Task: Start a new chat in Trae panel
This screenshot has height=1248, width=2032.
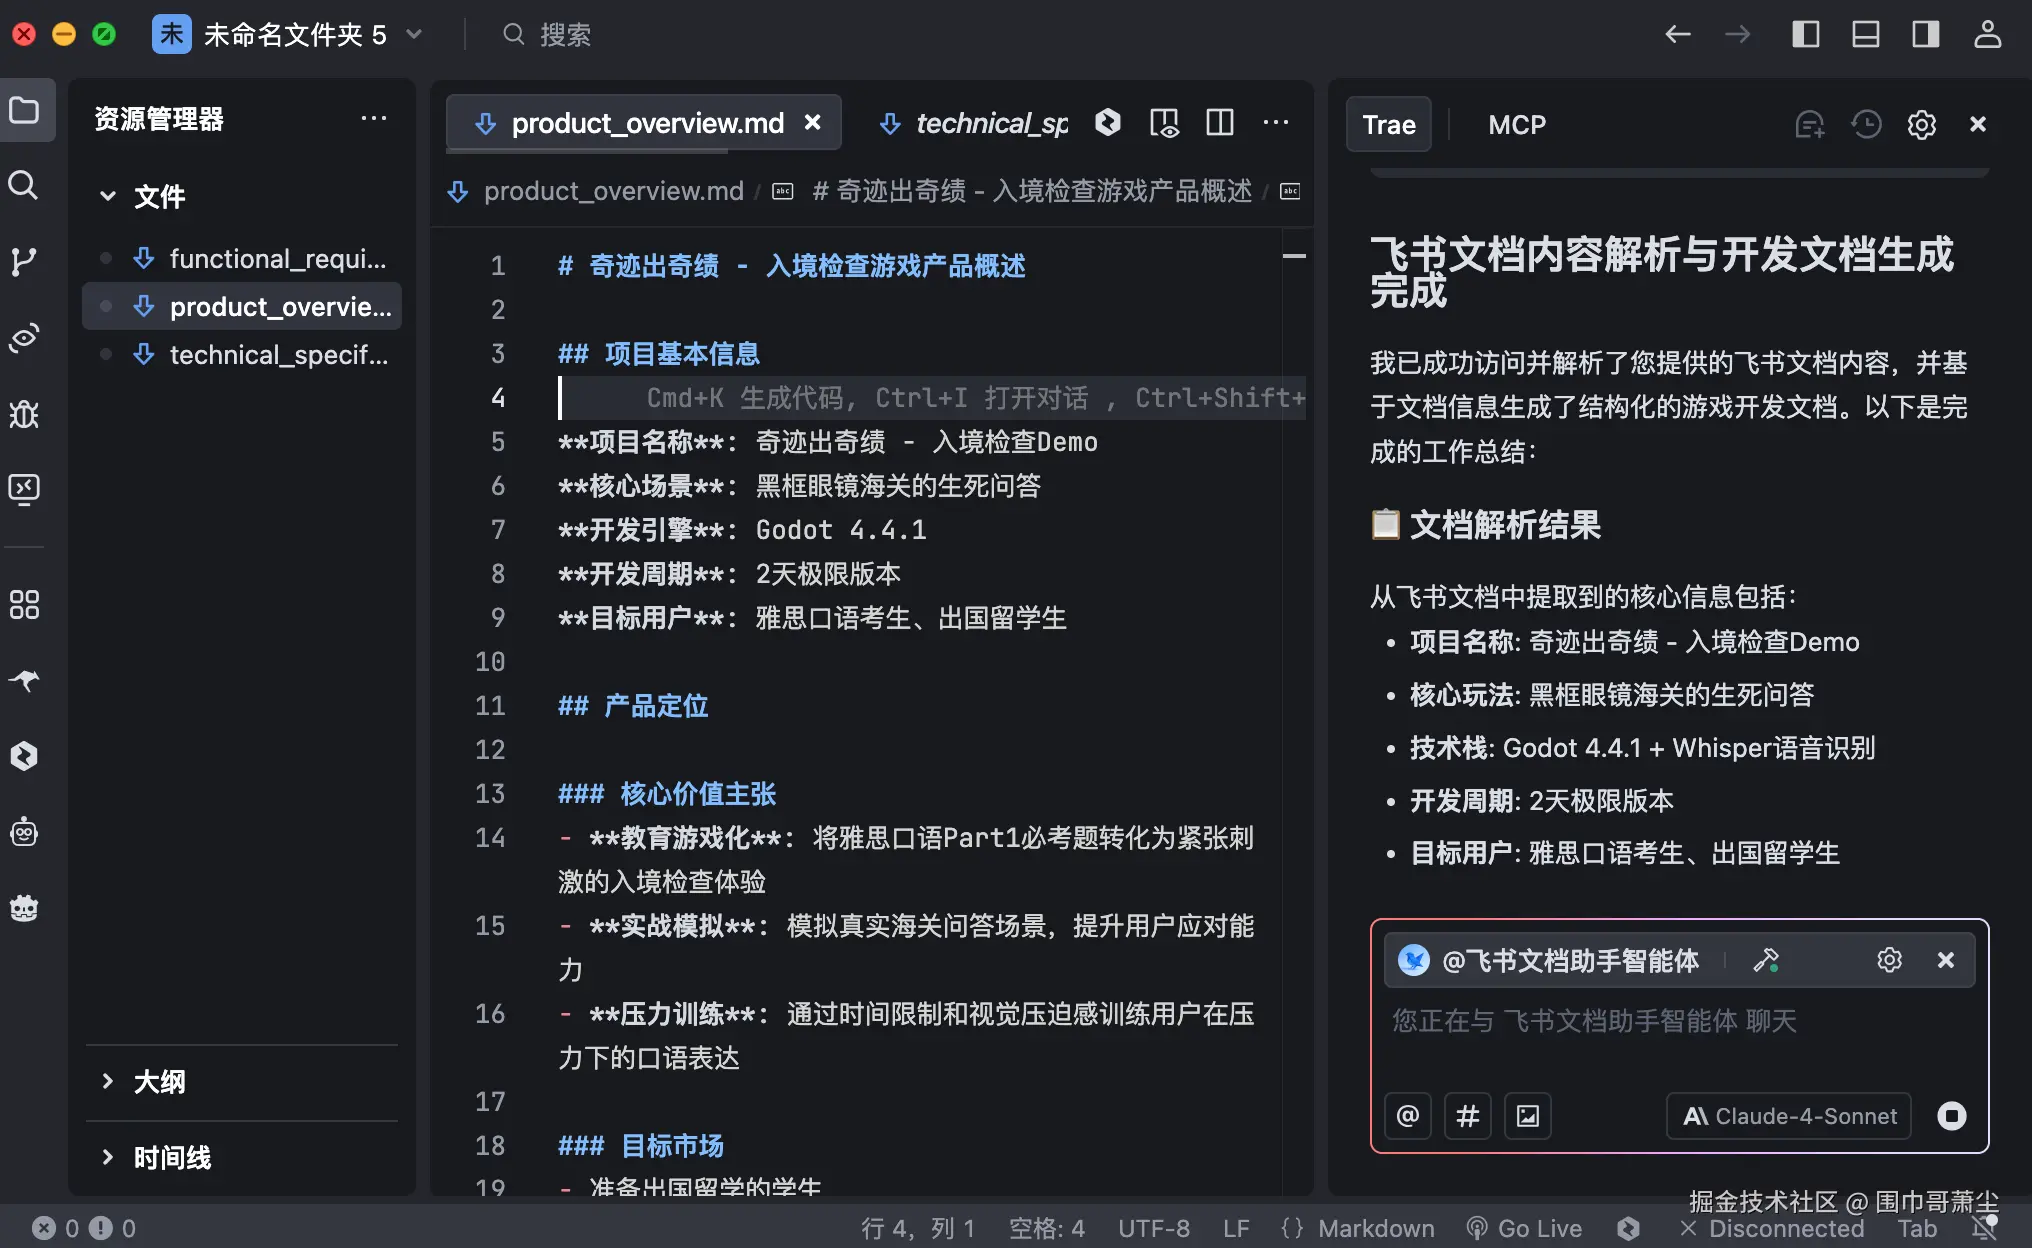Action: click(1808, 124)
